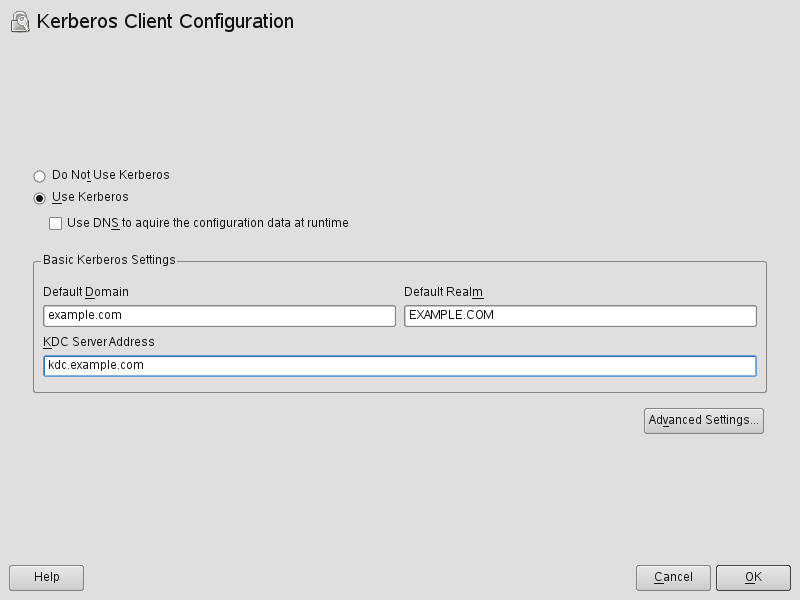Open Advanced Settings
This screenshot has width=800, height=600.
(703, 420)
